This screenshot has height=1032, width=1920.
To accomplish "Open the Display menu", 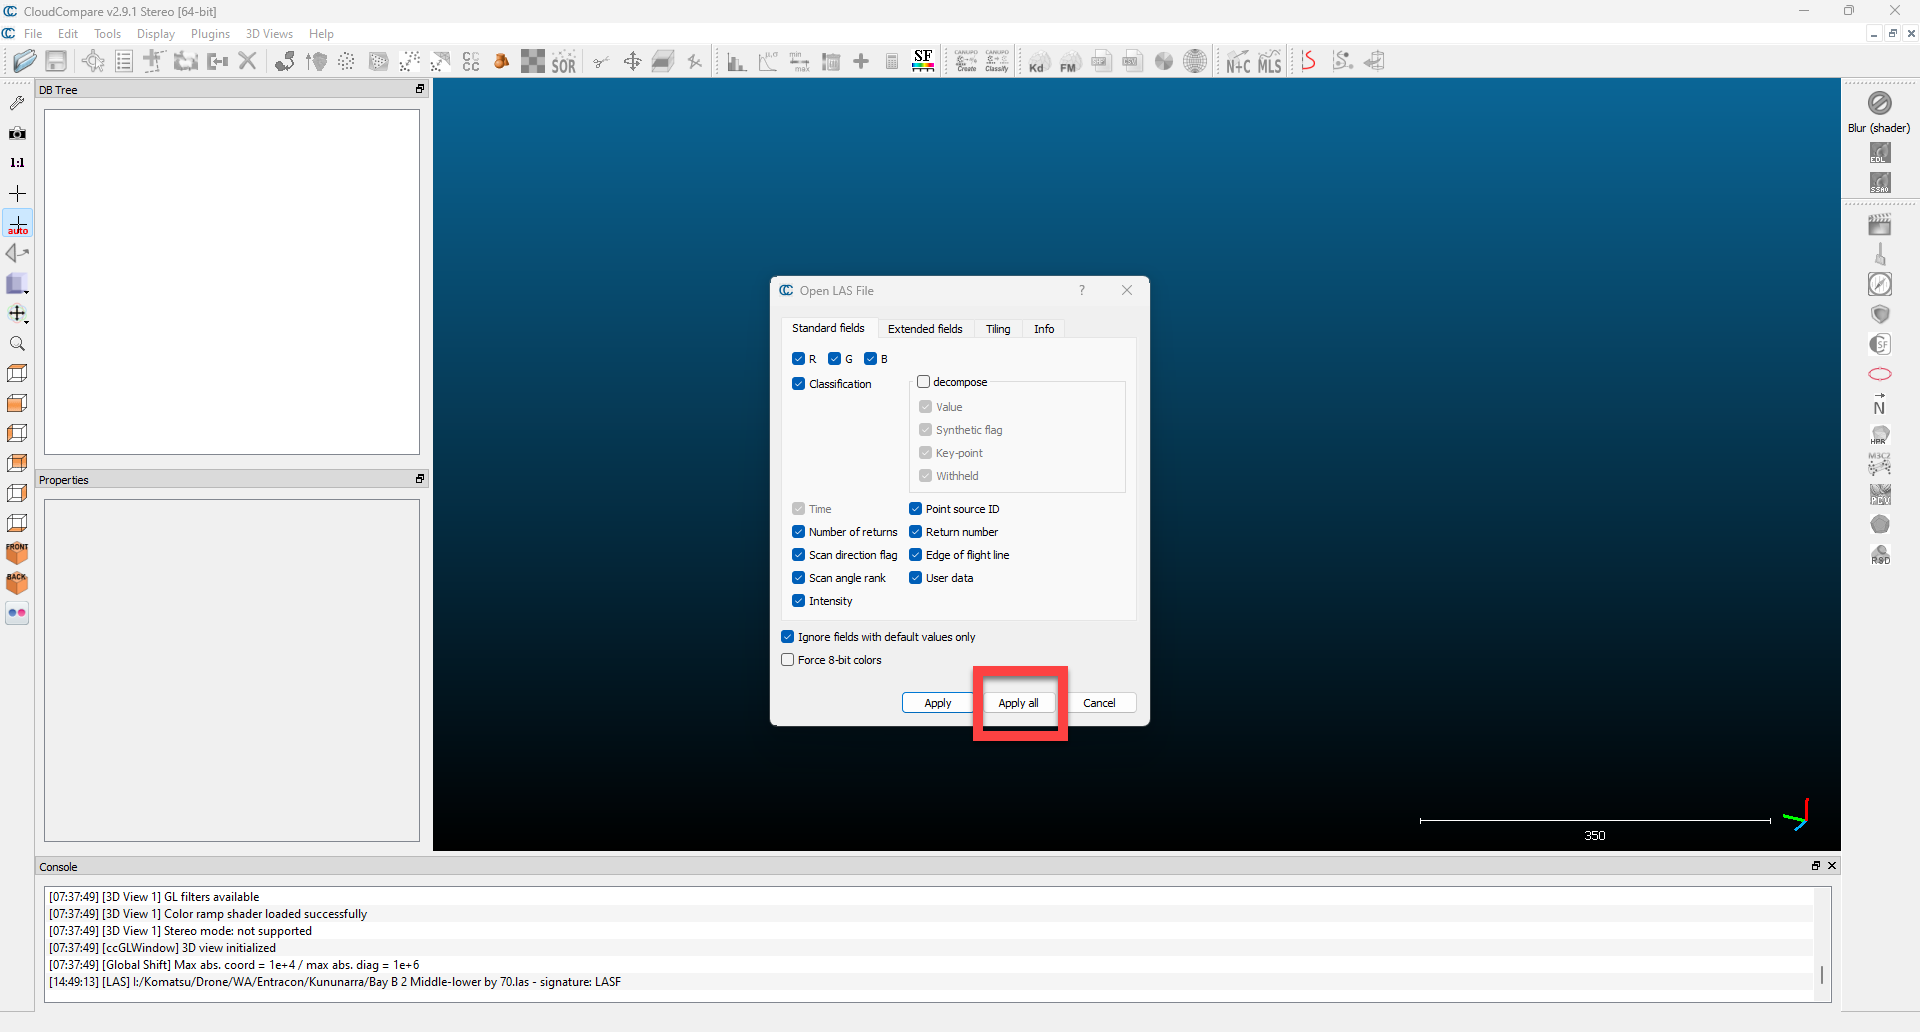I will pos(156,34).
